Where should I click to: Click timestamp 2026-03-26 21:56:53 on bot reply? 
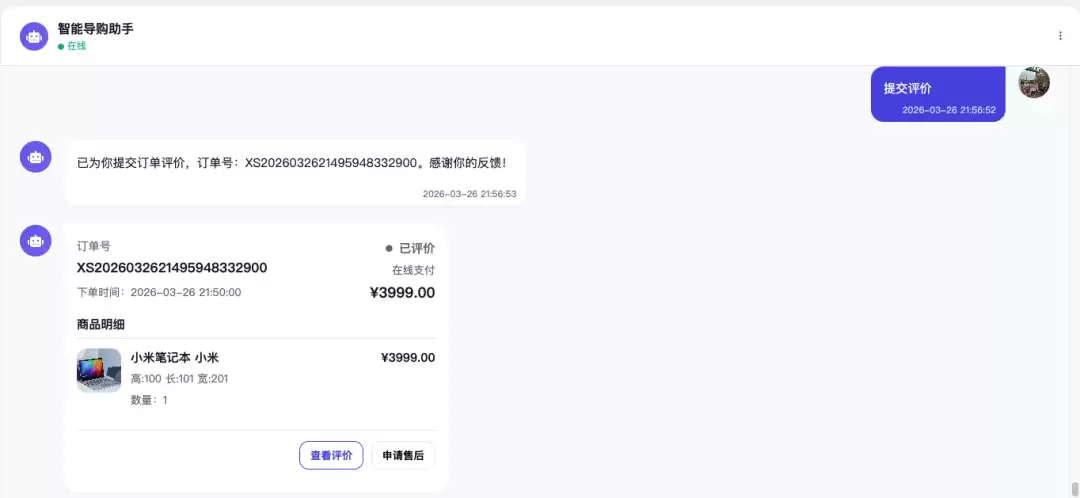(x=470, y=194)
